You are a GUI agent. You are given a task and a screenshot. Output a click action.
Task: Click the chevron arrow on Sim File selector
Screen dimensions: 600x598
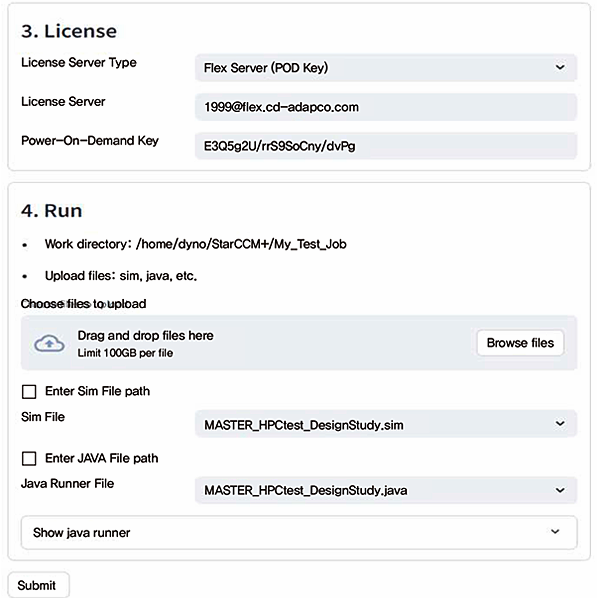[x=559, y=424]
